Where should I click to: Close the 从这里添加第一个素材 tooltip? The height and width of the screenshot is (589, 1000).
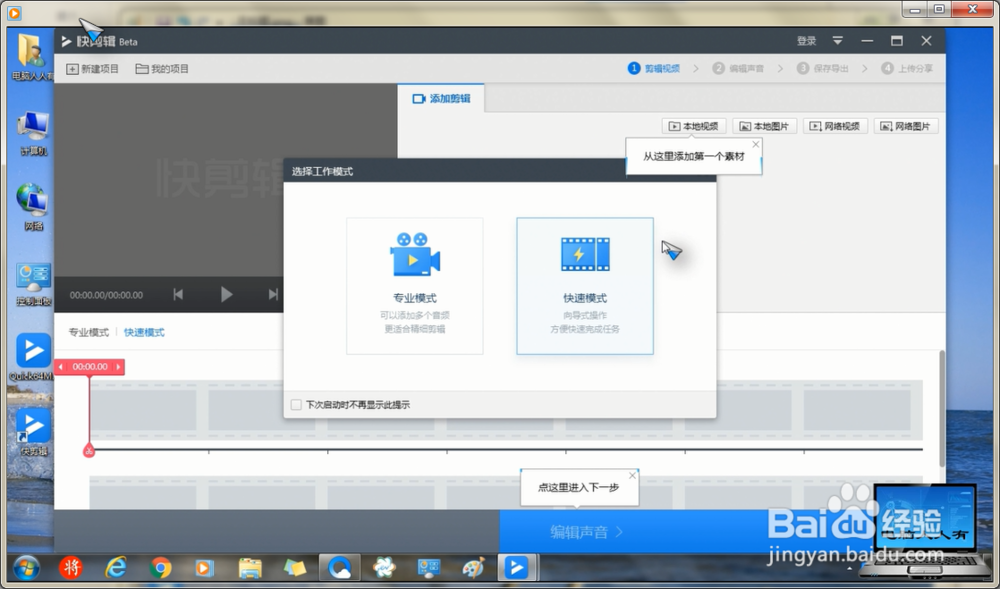pyautogui.click(x=756, y=145)
